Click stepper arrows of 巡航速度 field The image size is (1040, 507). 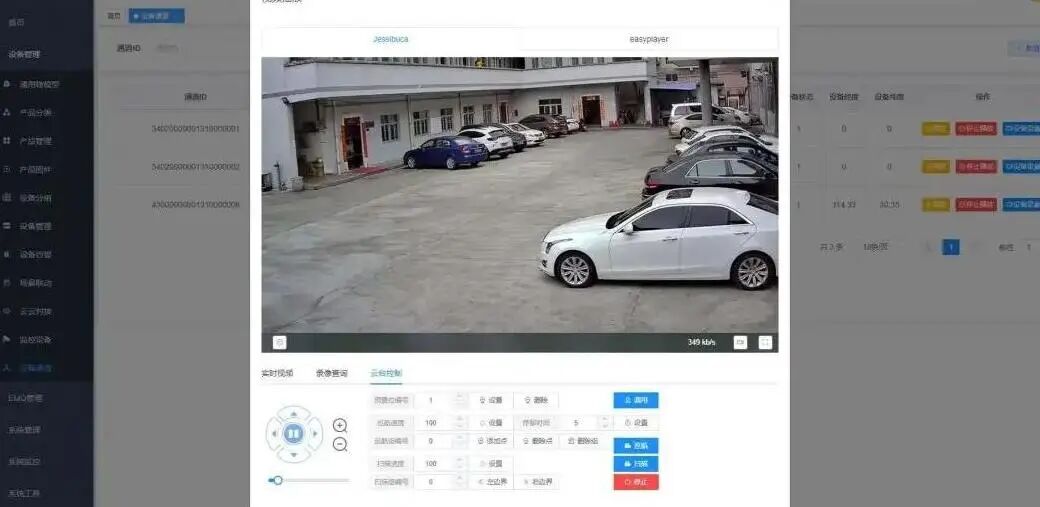tap(460, 423)
